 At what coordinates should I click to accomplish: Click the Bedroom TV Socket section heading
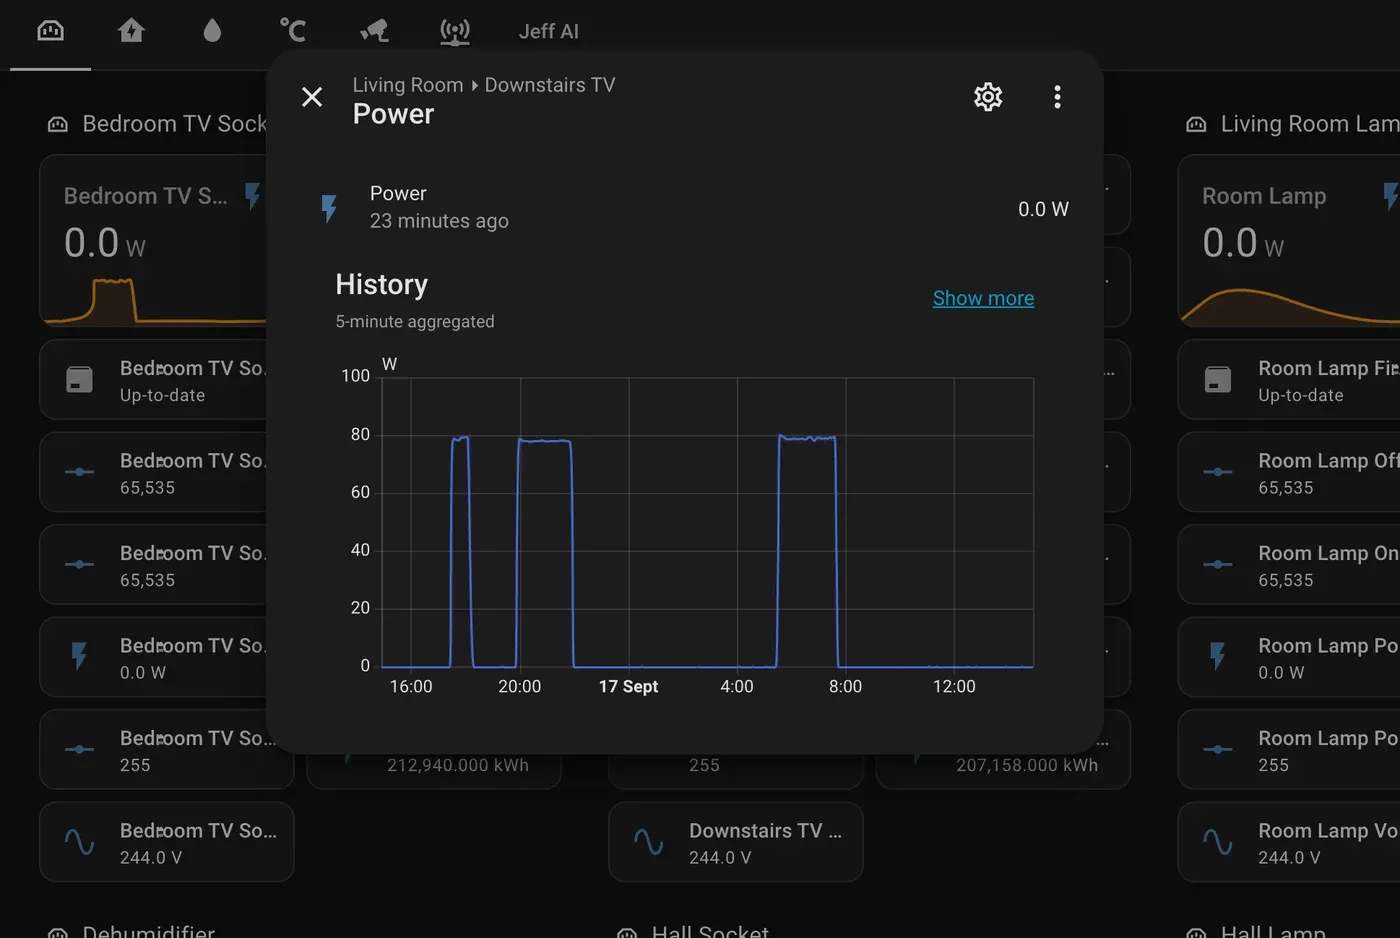[174, 124]
